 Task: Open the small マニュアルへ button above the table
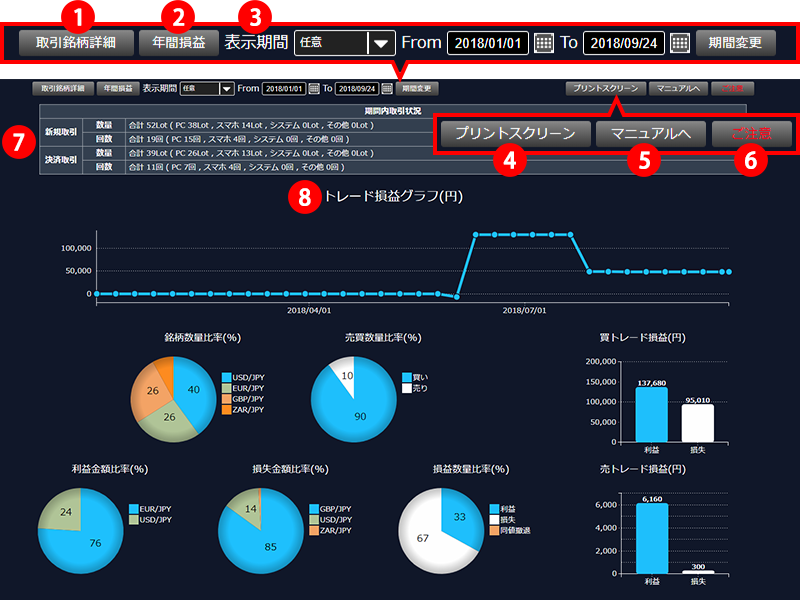[678, 88]
